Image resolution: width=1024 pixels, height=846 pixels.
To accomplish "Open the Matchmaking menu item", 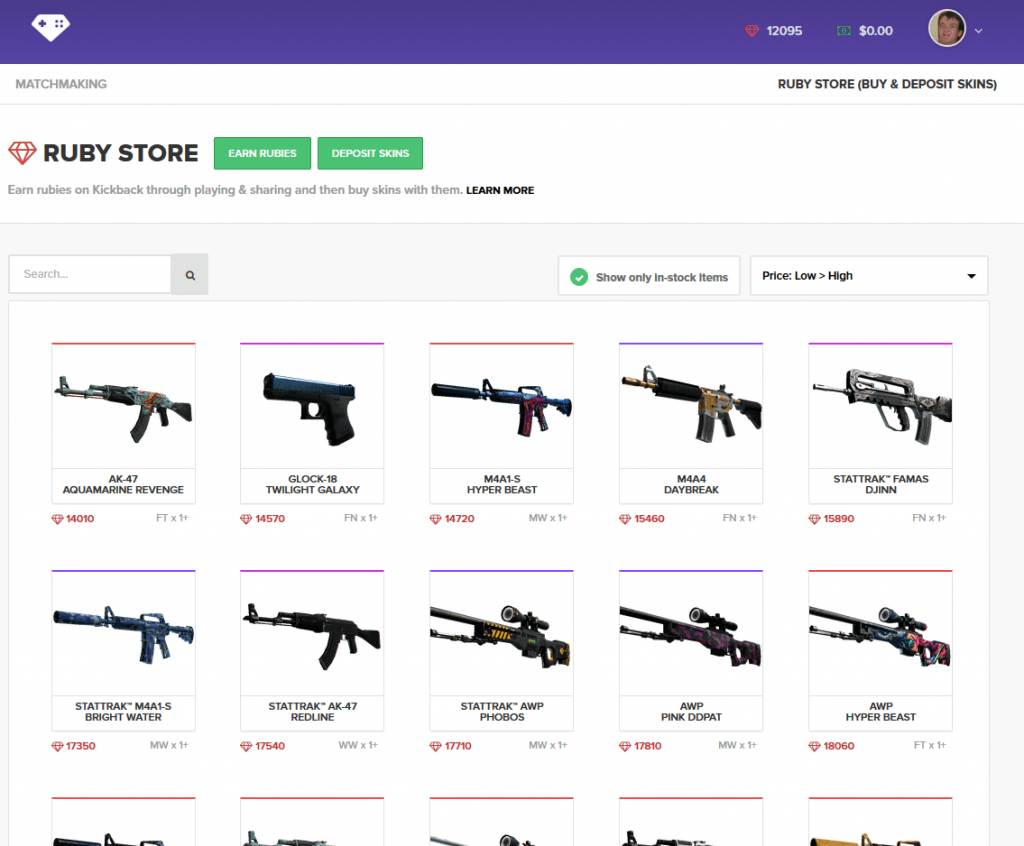I will pyautogui.click(x=61, y=84).
